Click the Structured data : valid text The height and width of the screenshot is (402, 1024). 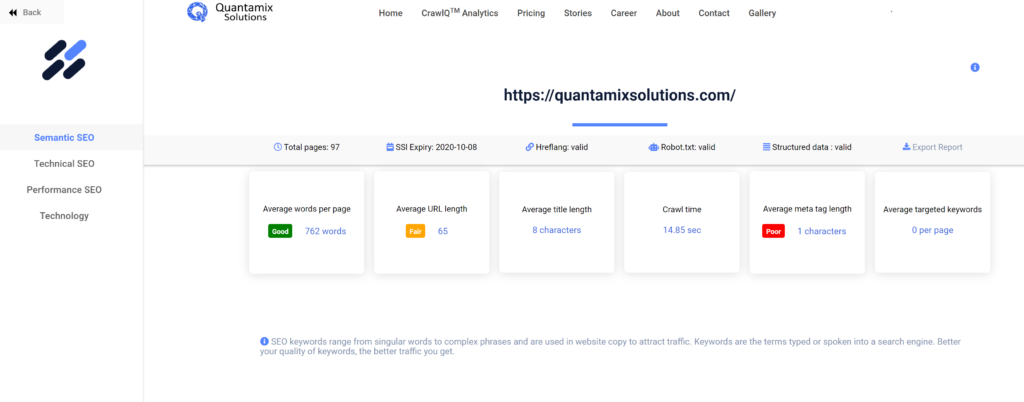coord(812,147)
